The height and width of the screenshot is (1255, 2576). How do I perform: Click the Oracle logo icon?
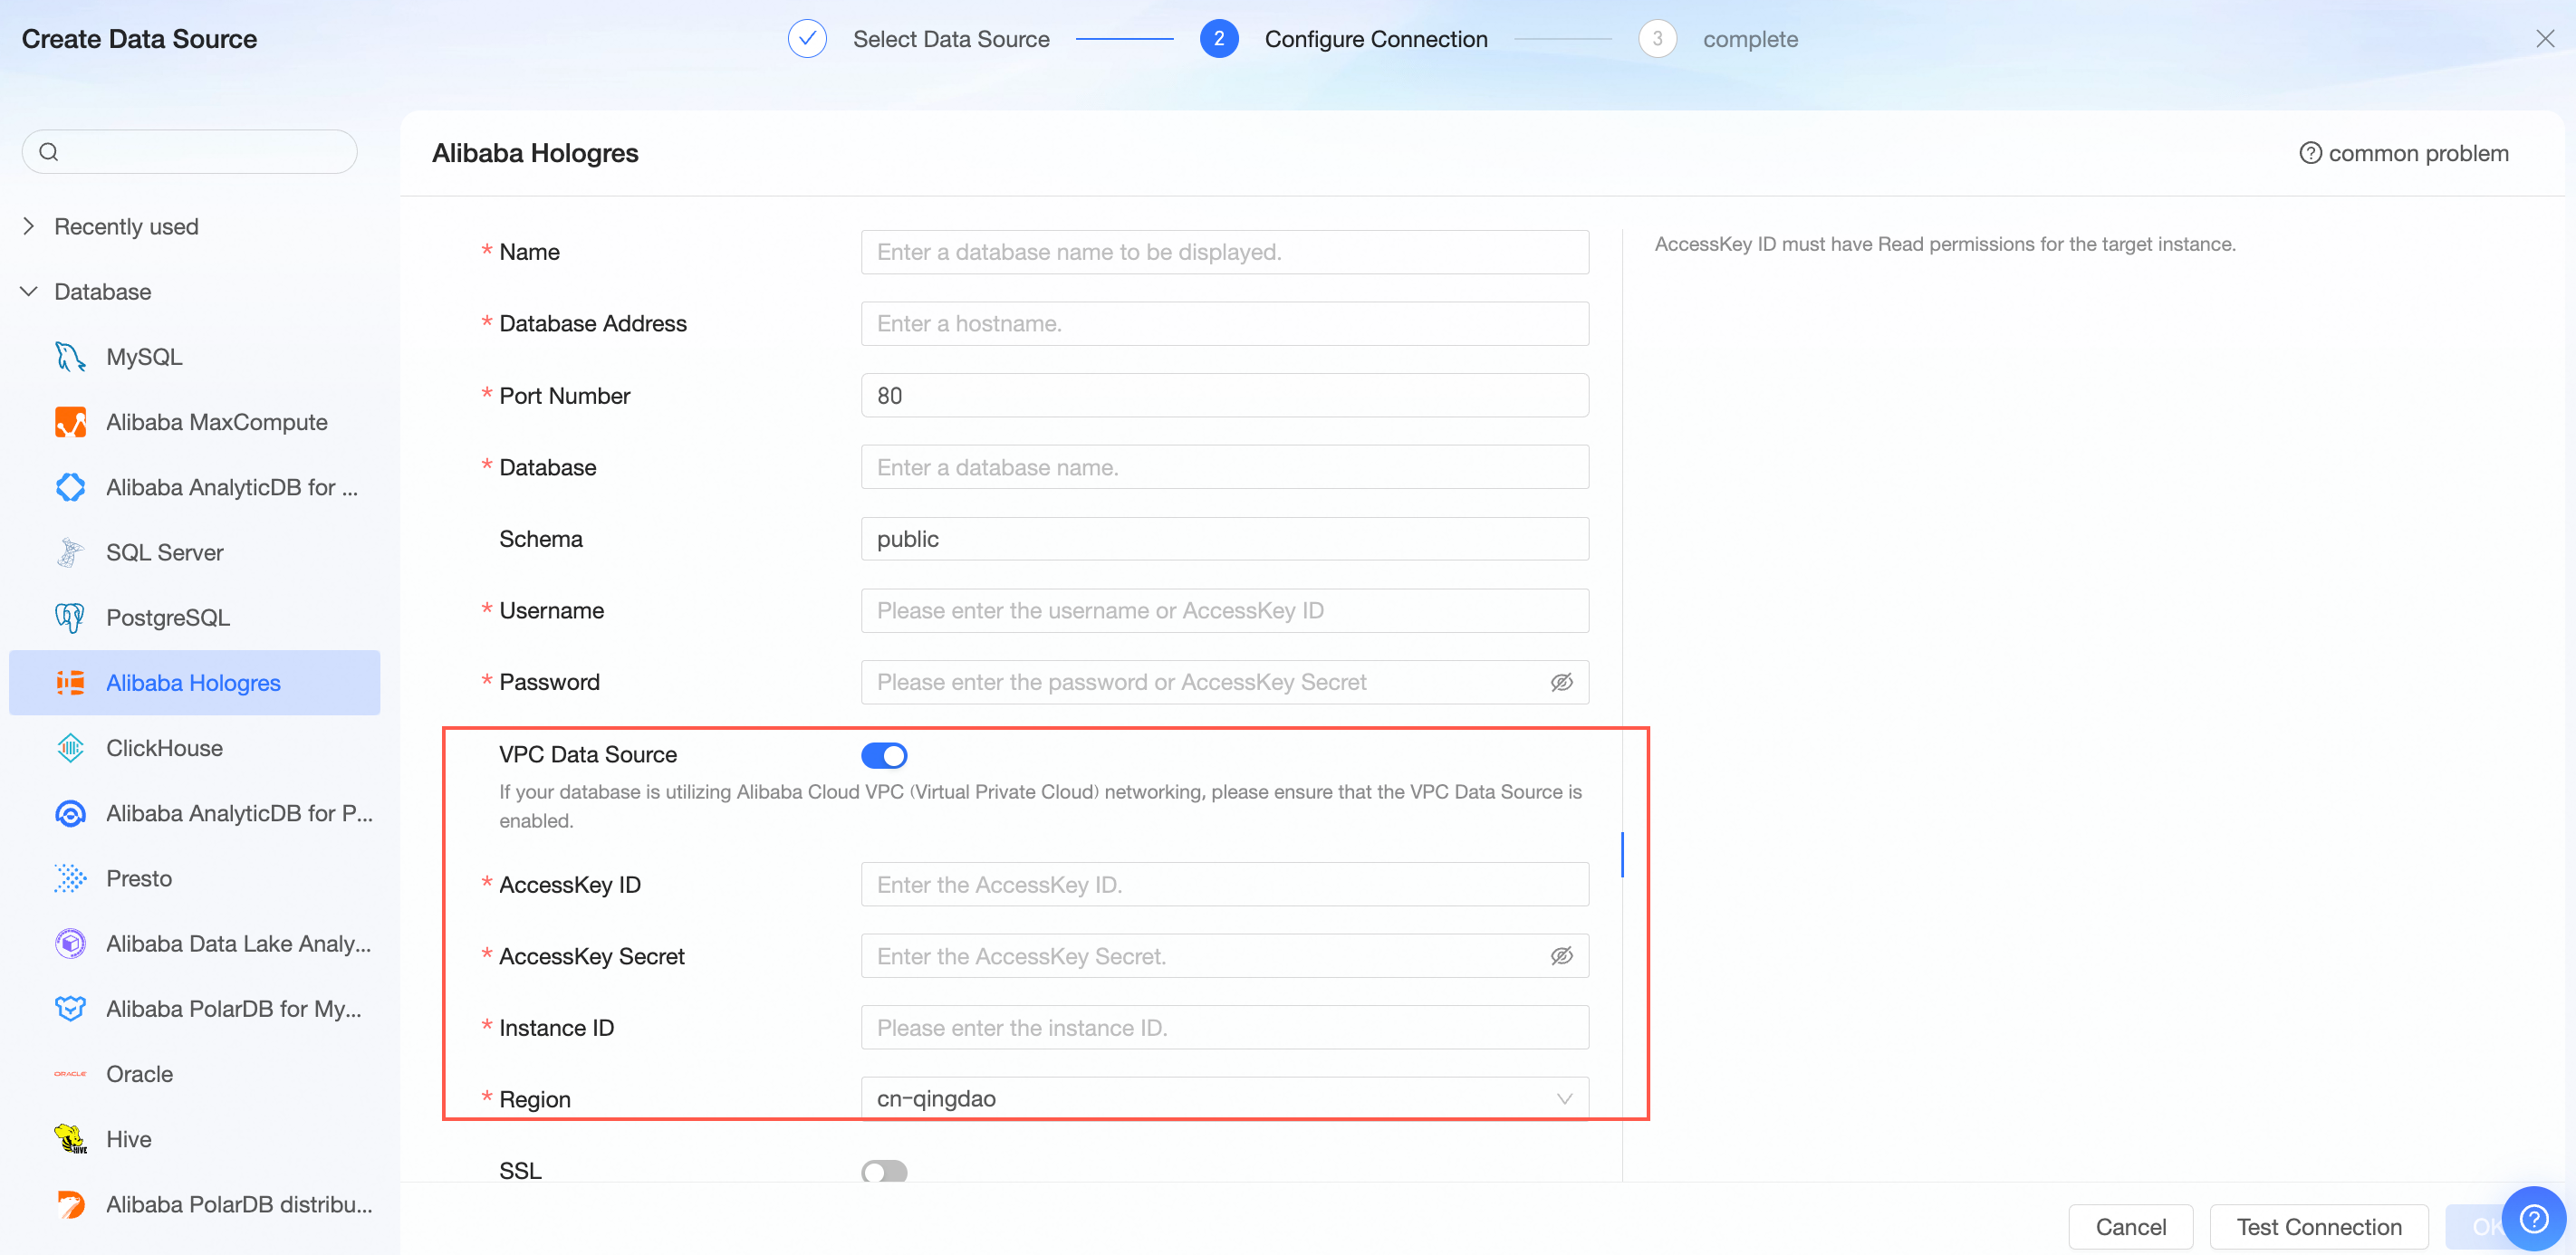tap(70, 1074)
